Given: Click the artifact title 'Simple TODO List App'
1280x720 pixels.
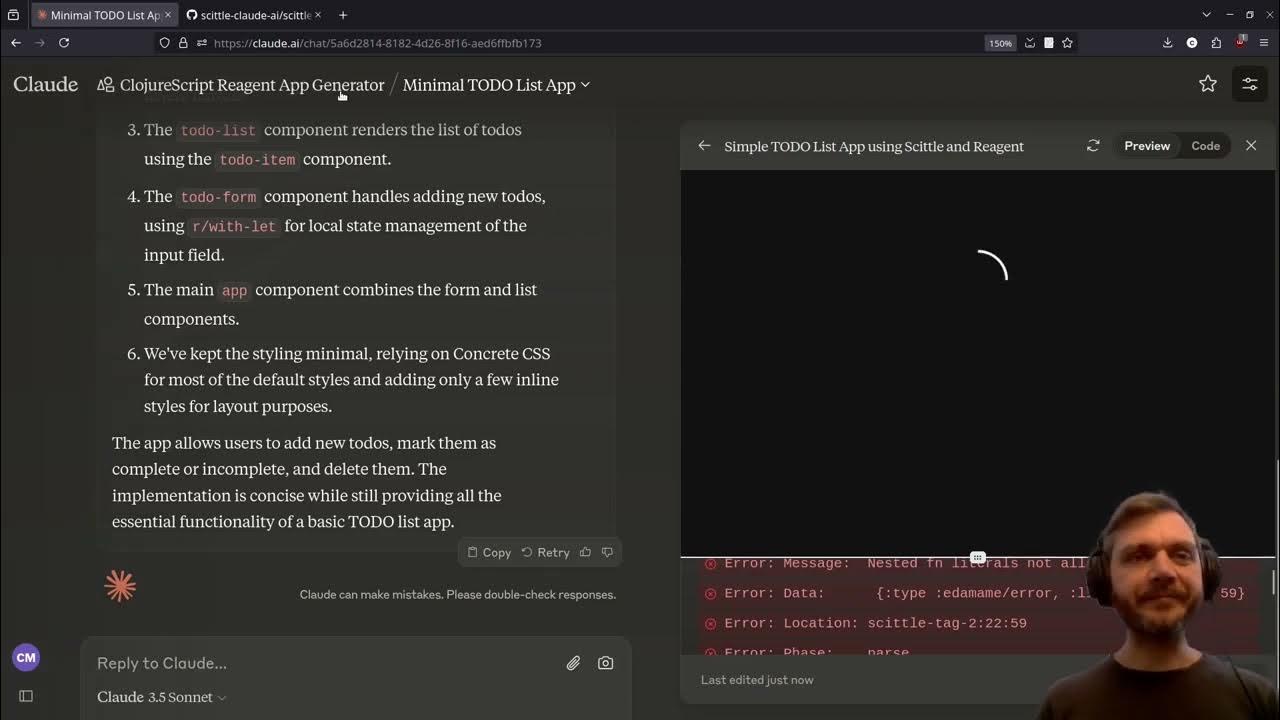Looking at the screenshot, I should pyautogui.click(x=874, y=146).
